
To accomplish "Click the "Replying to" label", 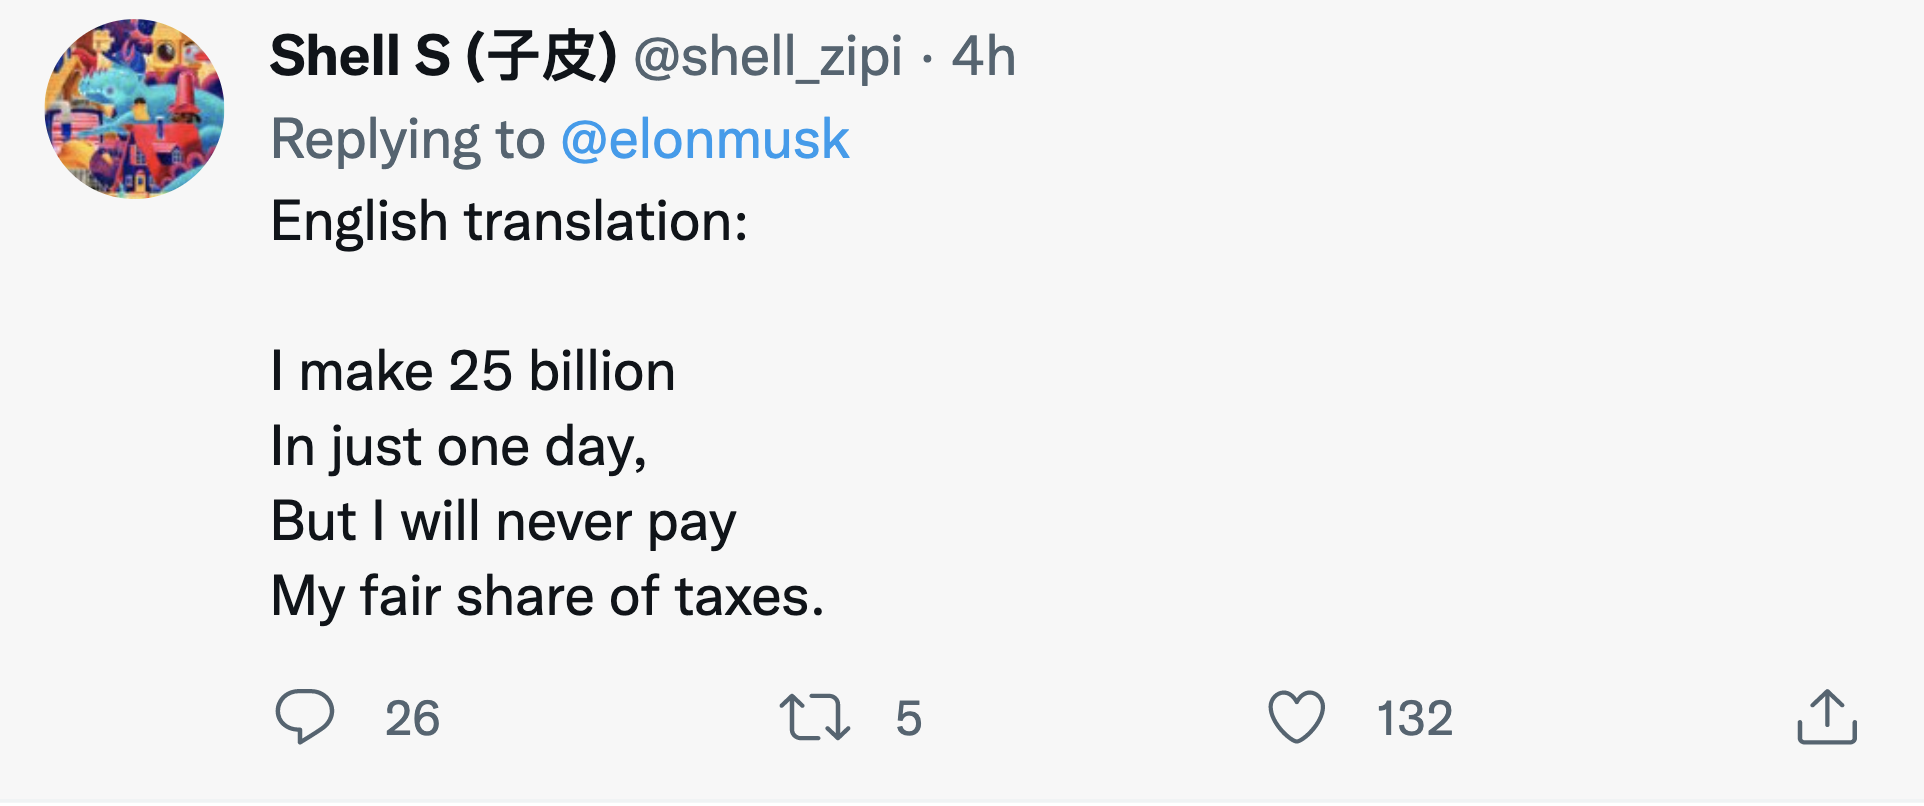I will pyautogui.click(x=408, y=139).
